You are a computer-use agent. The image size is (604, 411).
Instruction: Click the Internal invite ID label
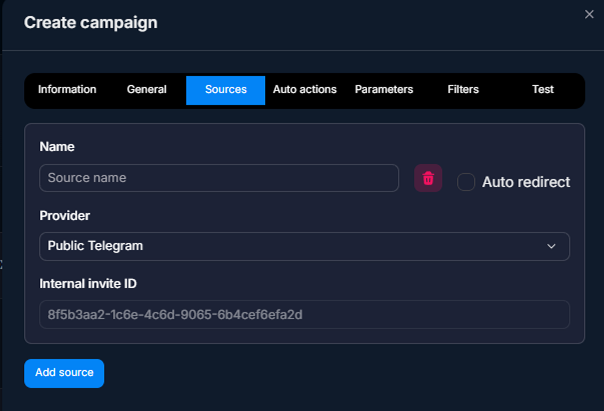(88, 284)
